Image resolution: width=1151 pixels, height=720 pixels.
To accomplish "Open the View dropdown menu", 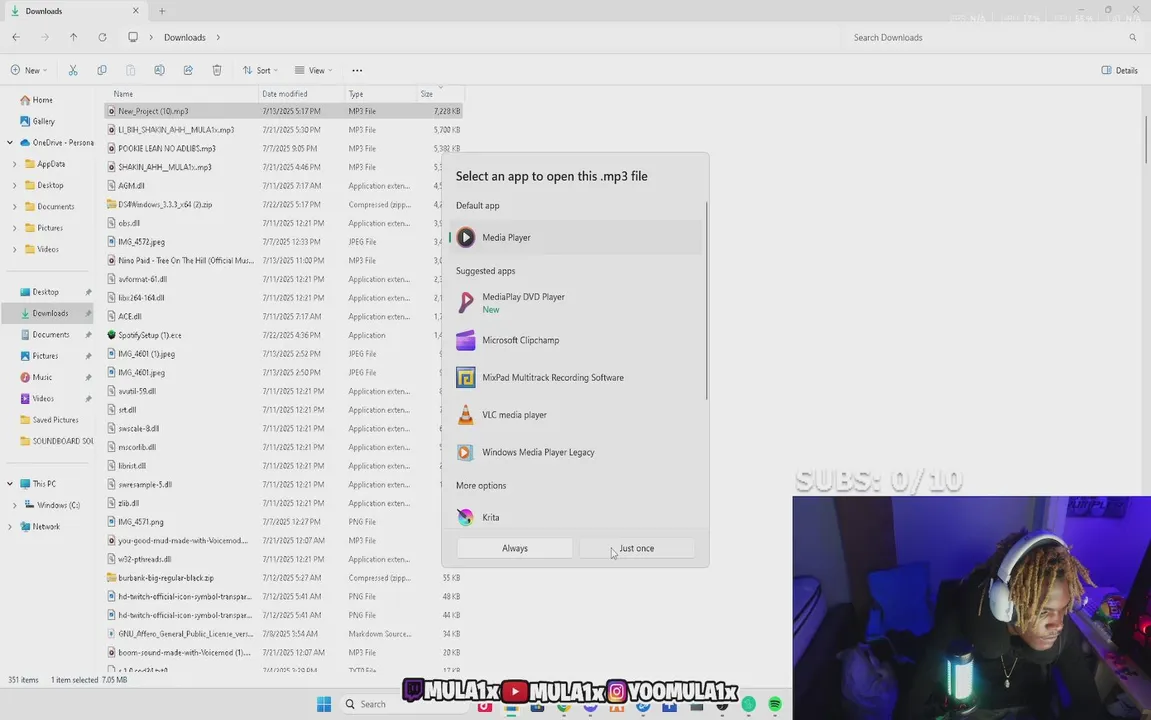I will pos(313,70).
